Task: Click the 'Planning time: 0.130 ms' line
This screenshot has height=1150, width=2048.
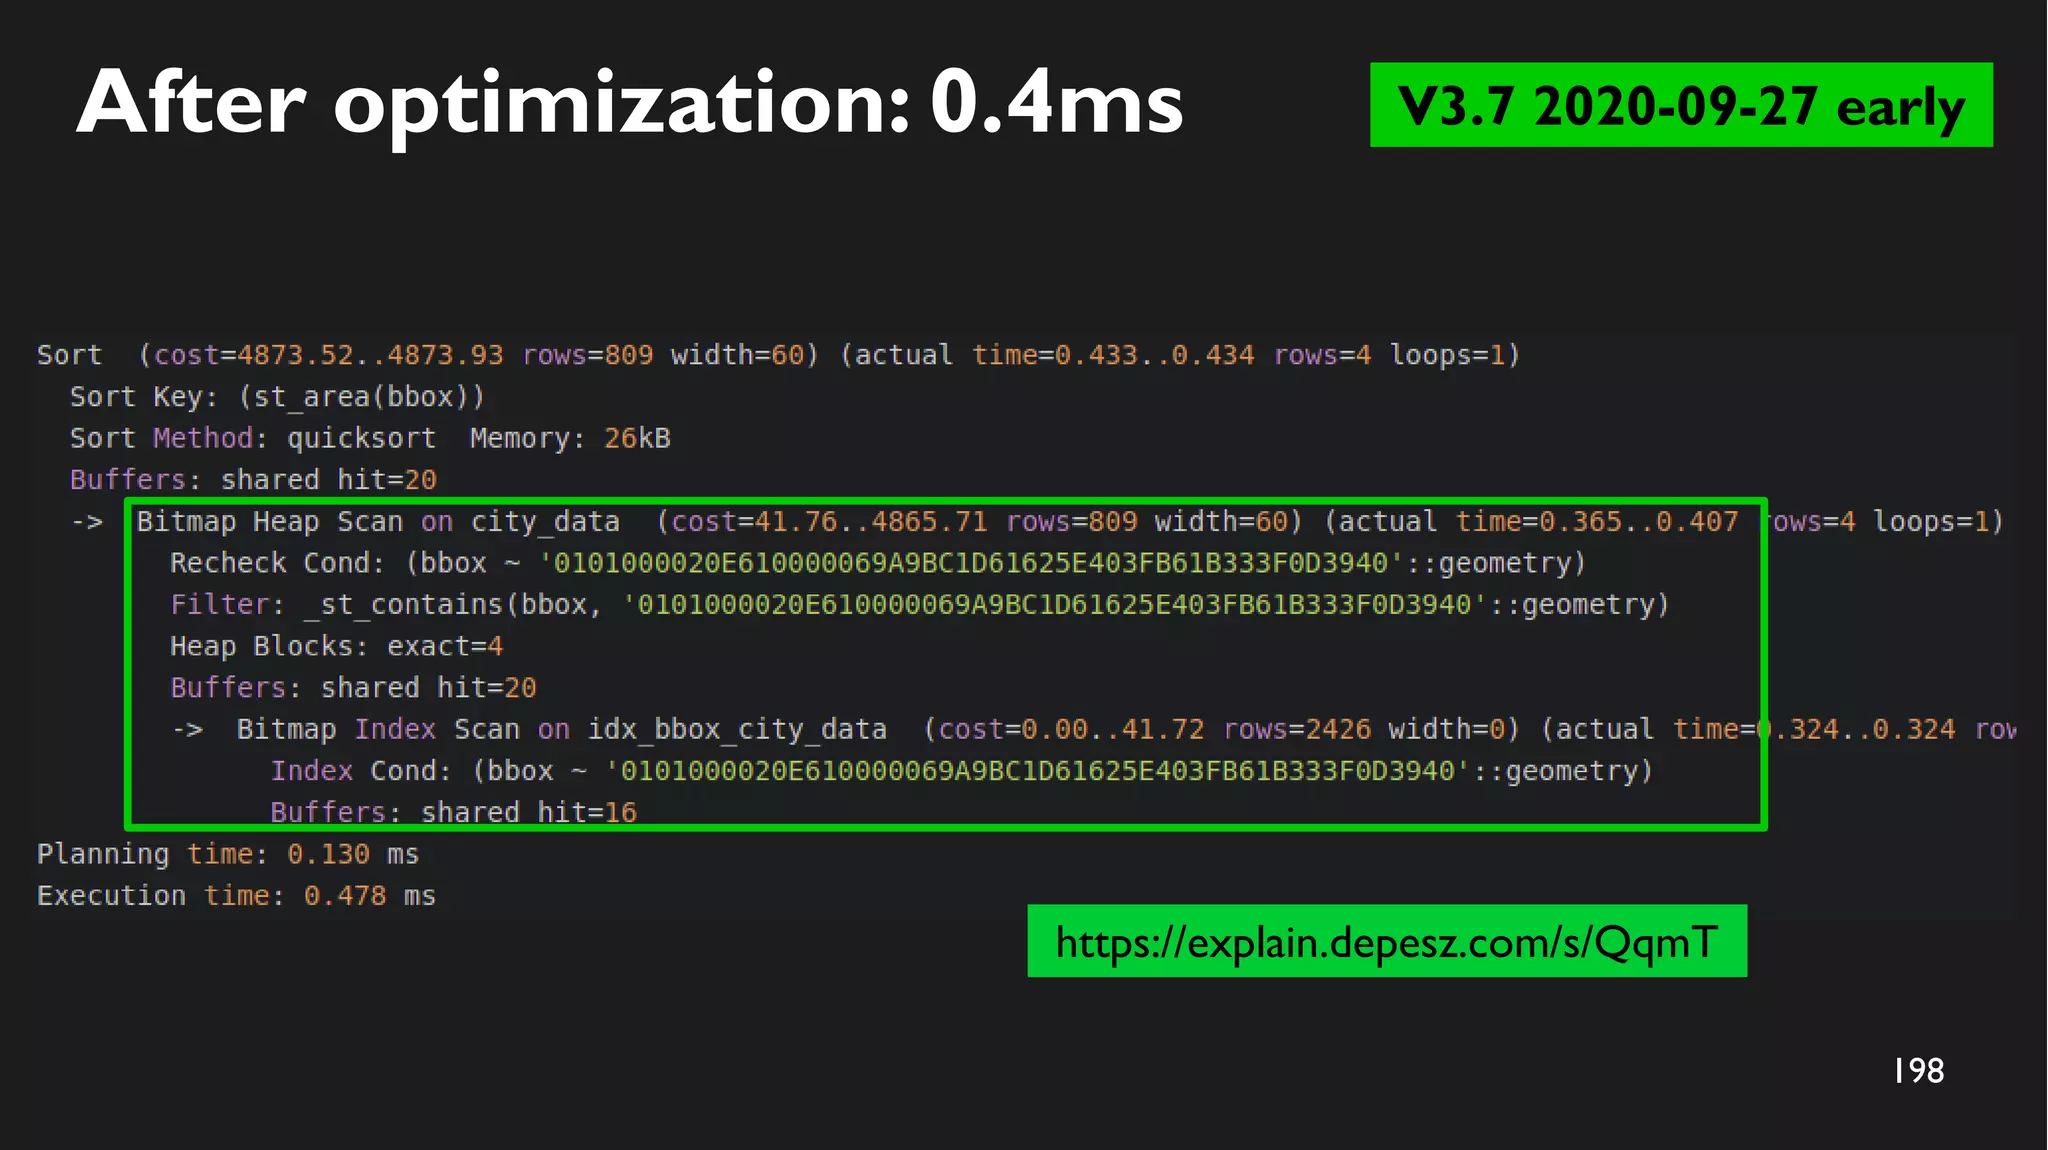Action: [x=228, y=854]
